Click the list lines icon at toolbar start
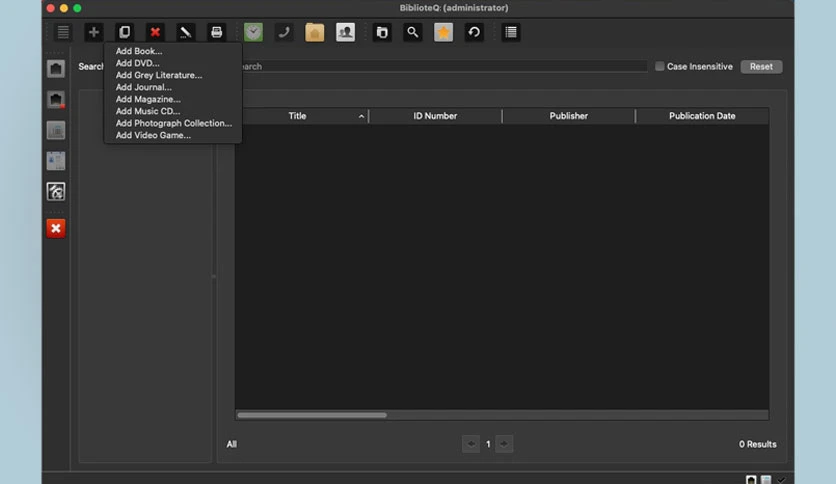 tap(63, 32)
